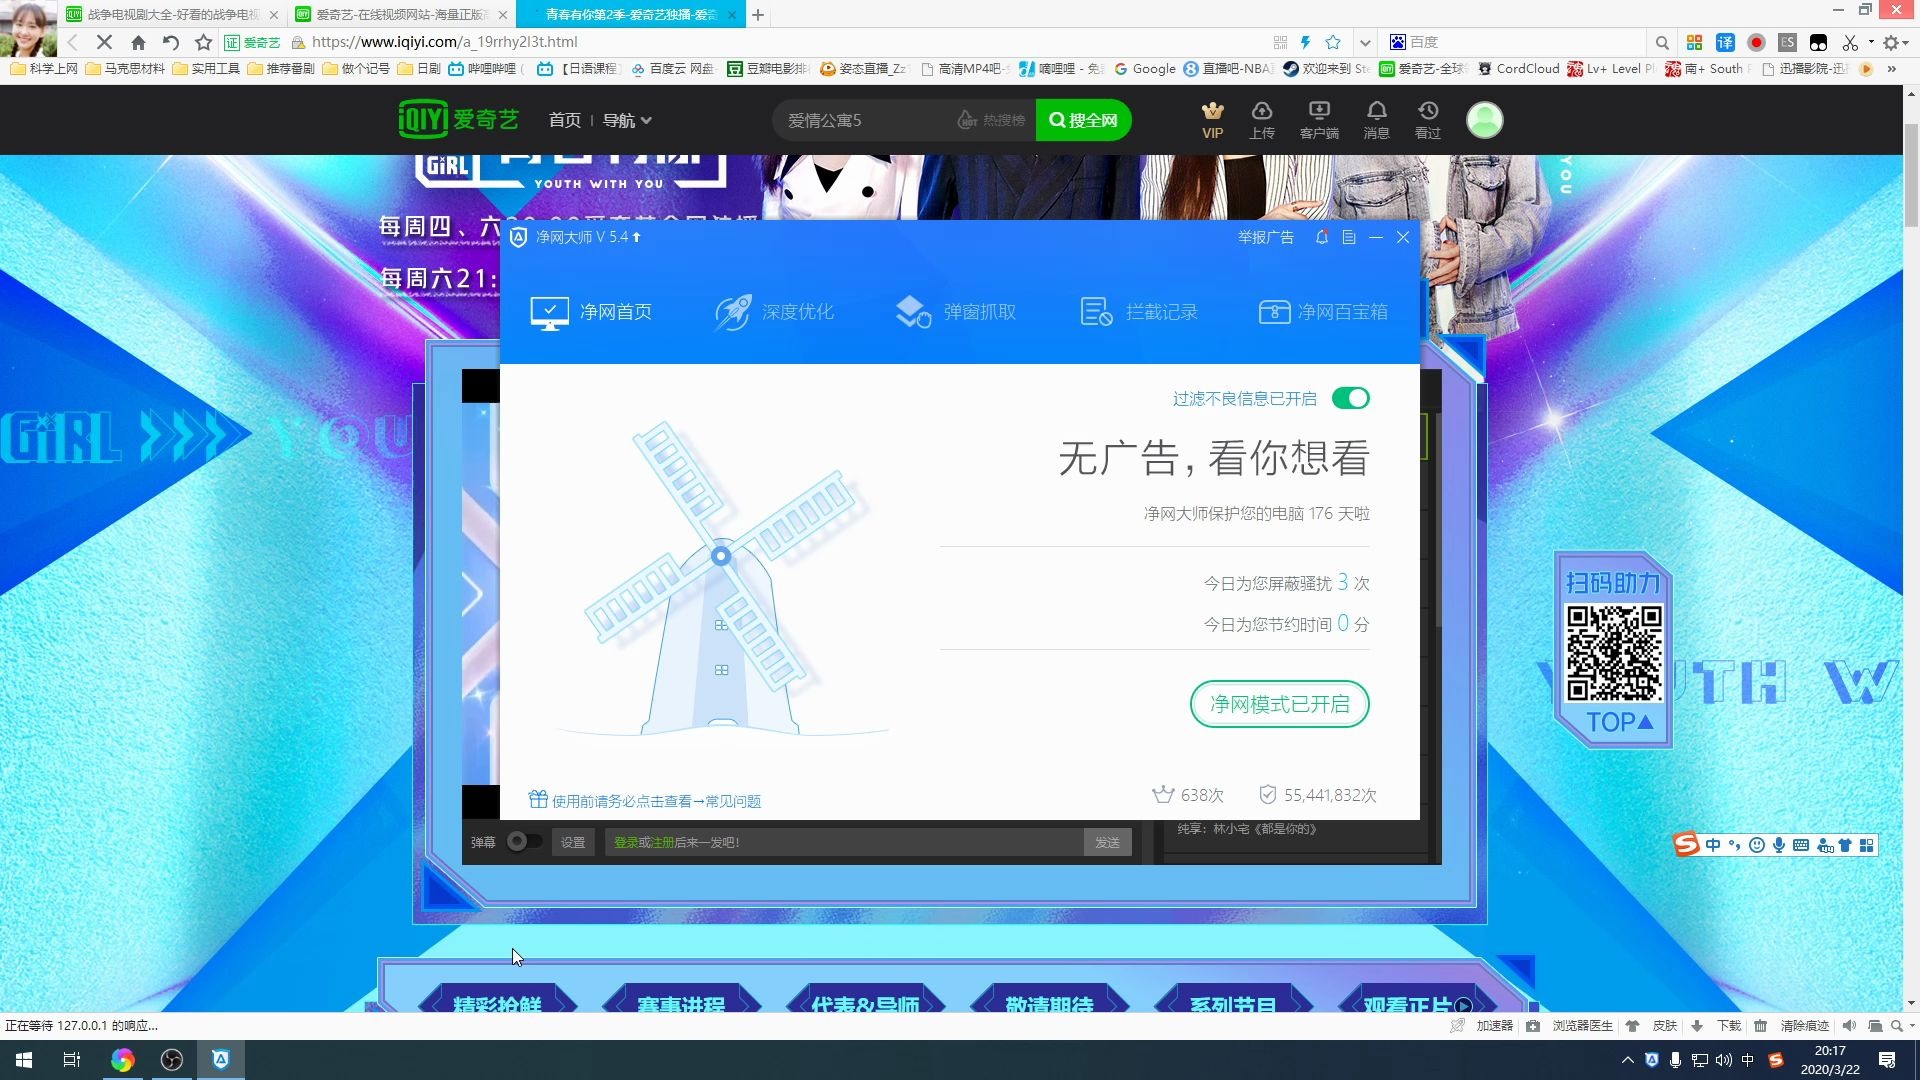Viewport: 1920px width, 1080px height.
Task: Open the scissors screenshot tool
Action: (1850, 42)
